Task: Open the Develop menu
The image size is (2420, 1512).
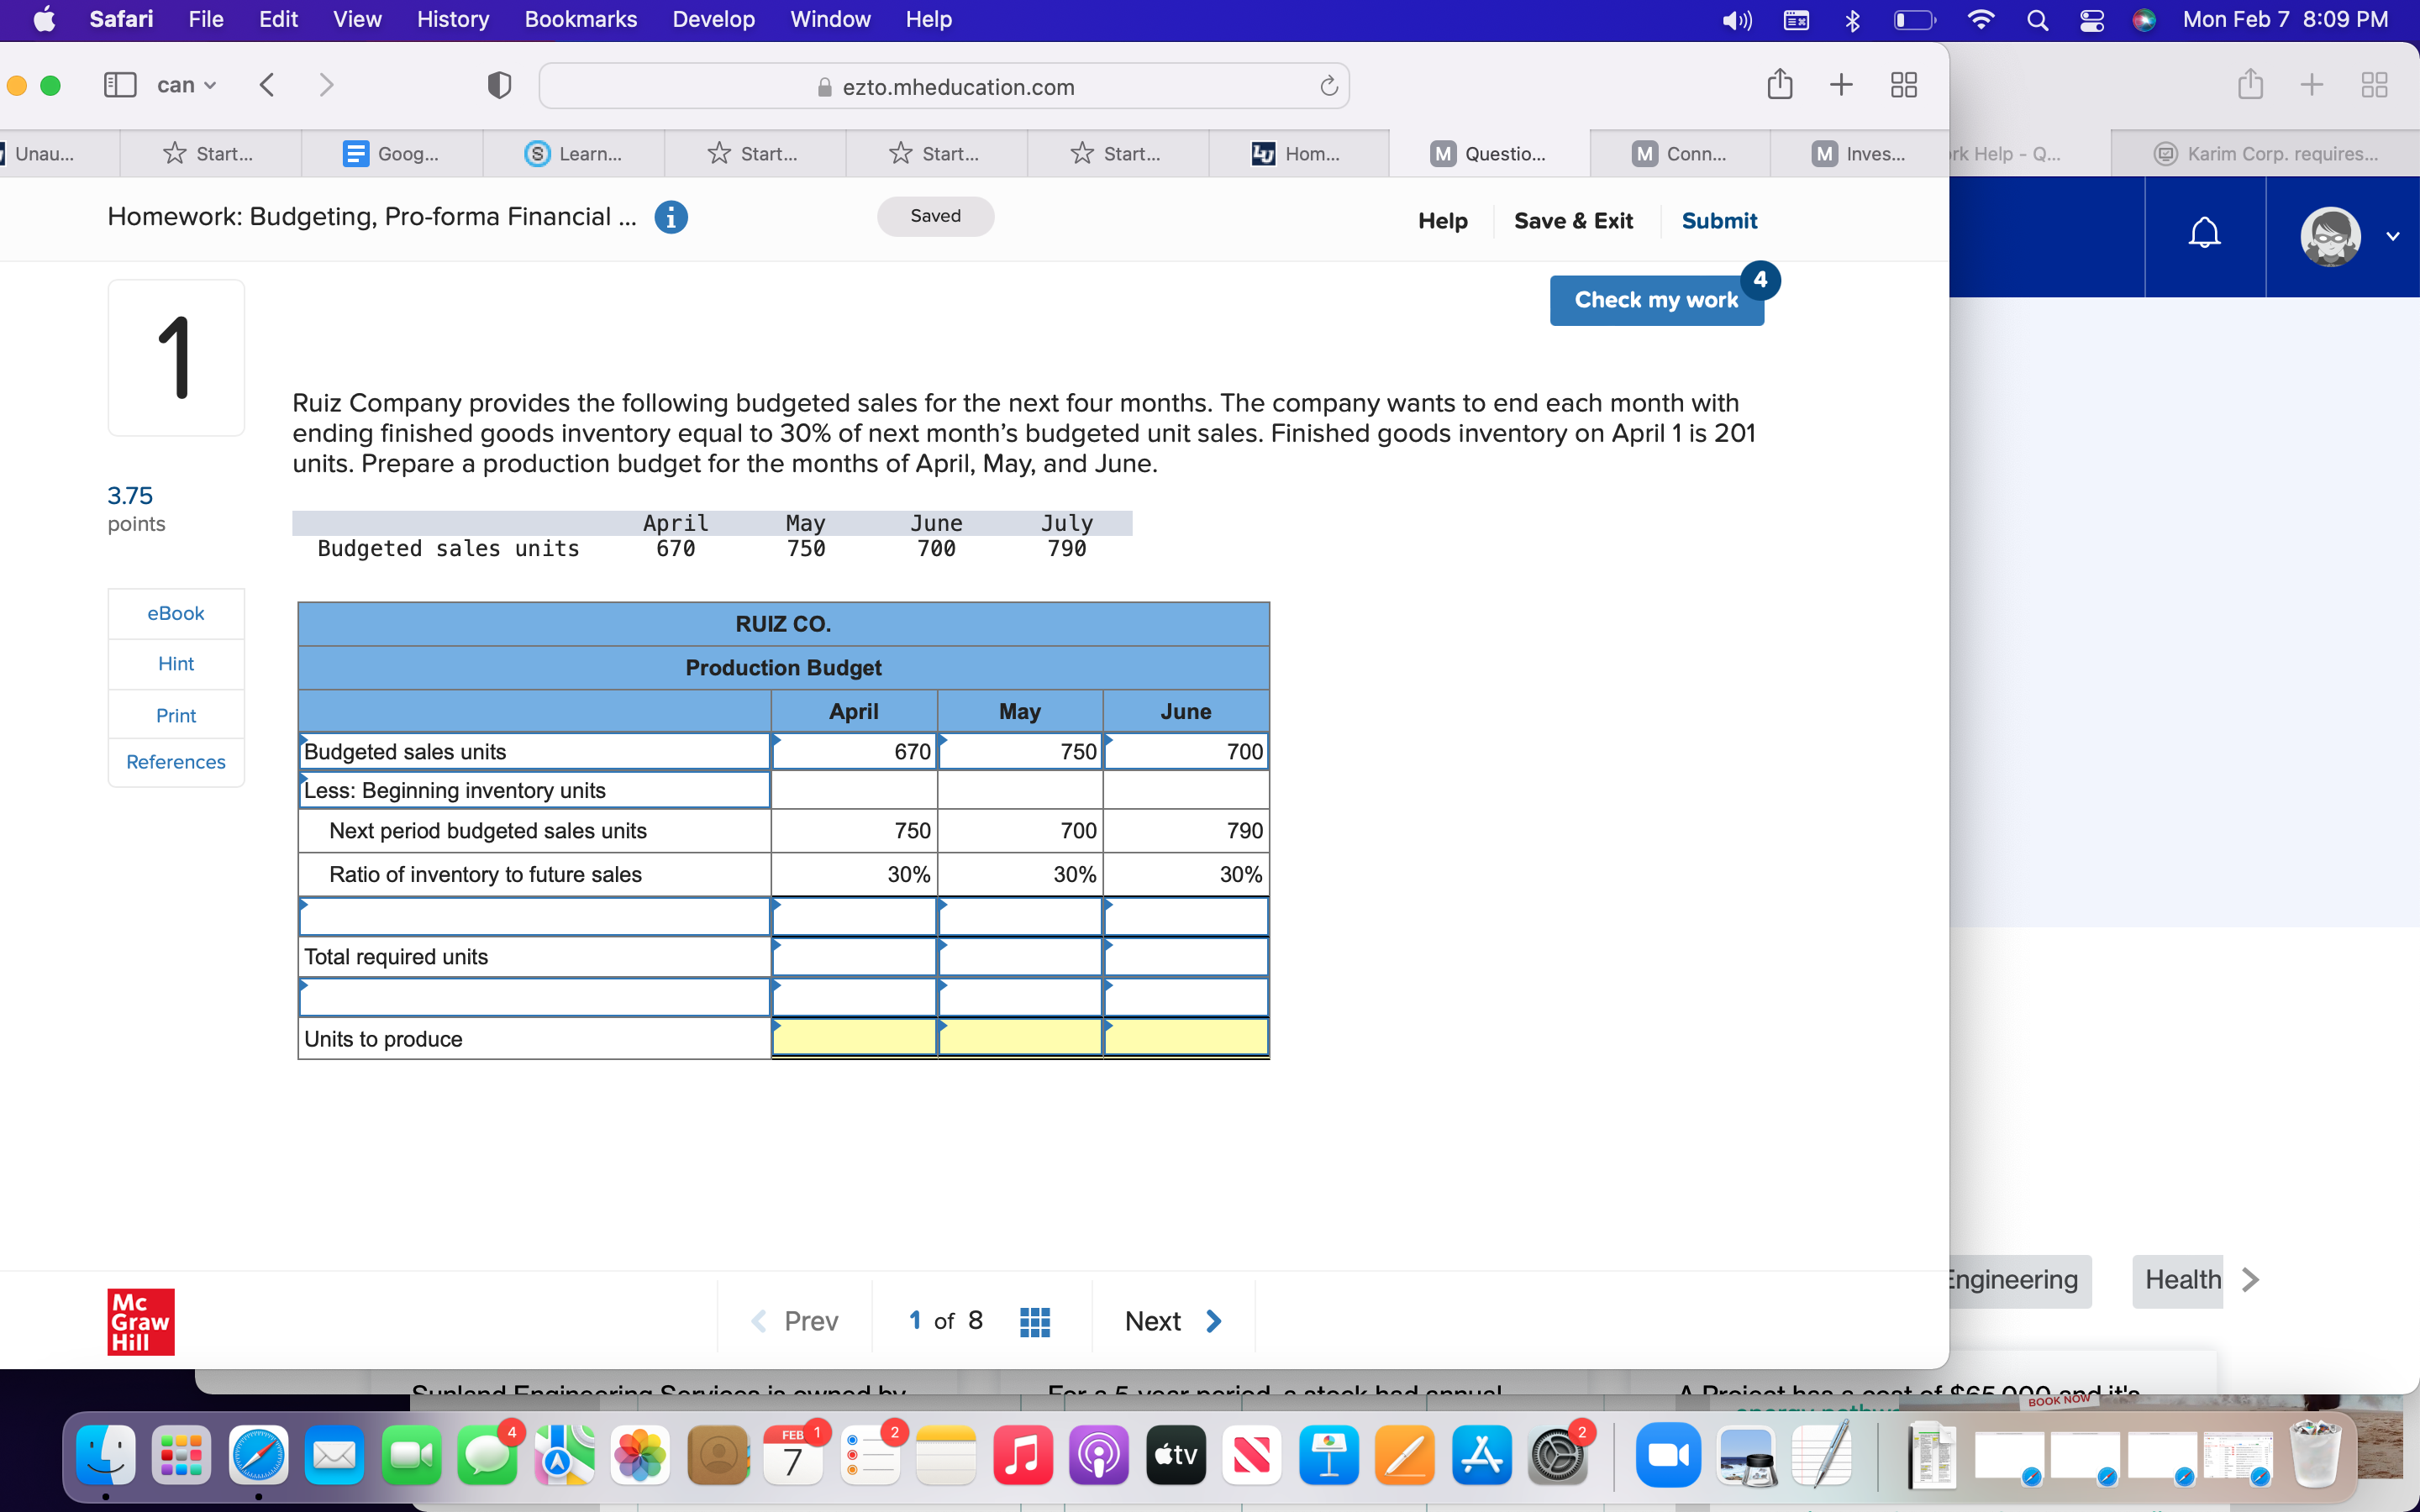Action: 713,19
